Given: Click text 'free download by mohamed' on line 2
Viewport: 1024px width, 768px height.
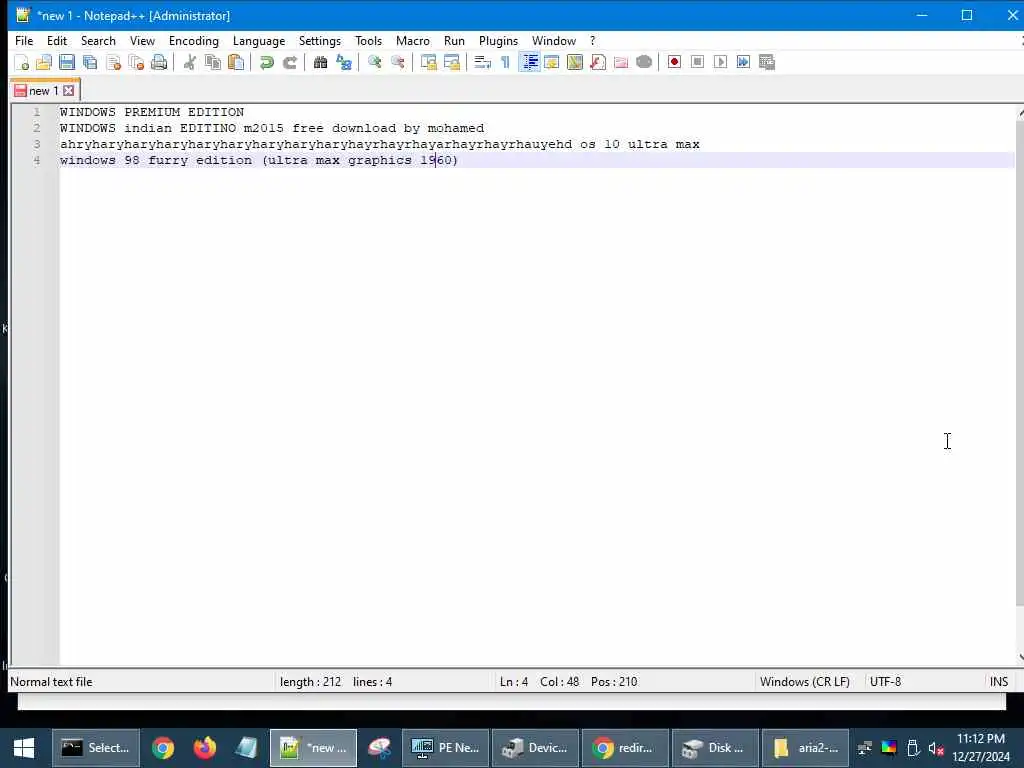Looking at the screenshot, I should 388,128.
